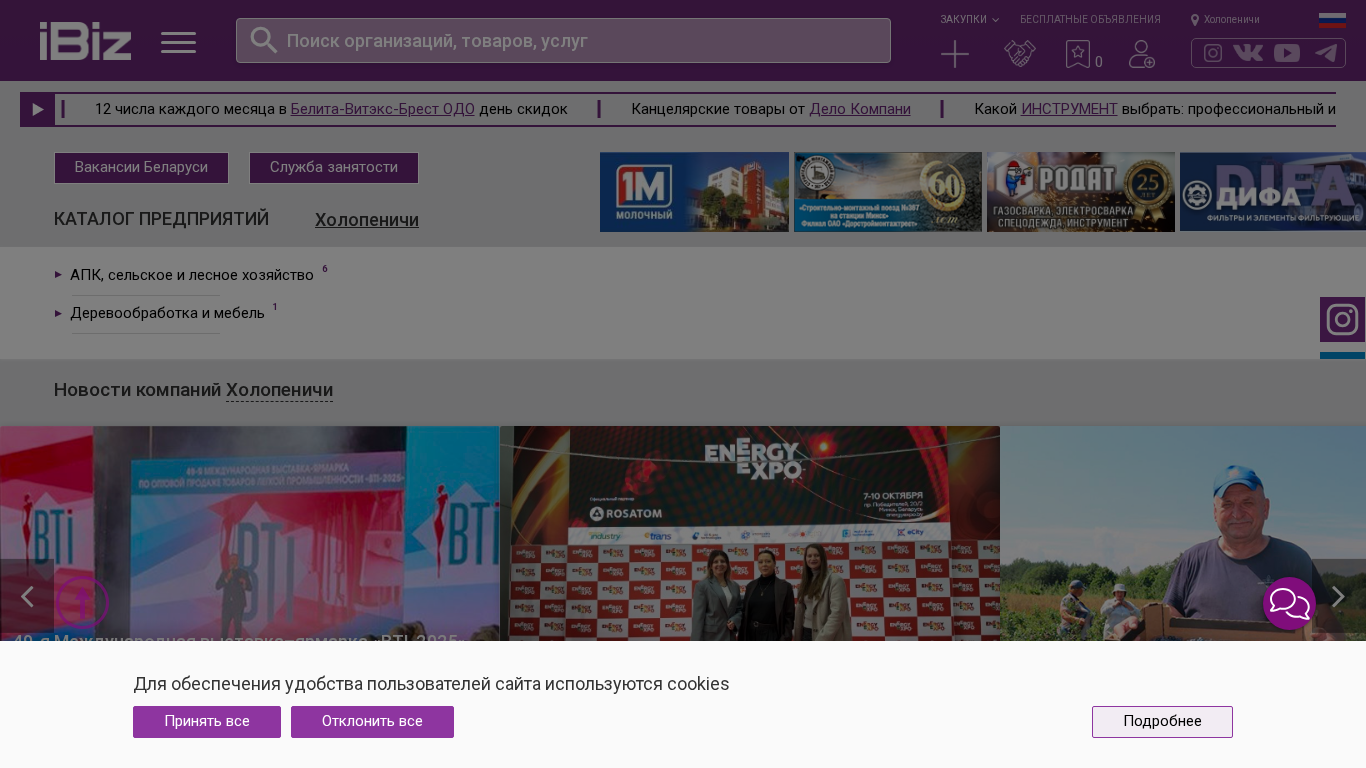
Task: Open the YouTube channel icon
Action: click(1287, 53)
